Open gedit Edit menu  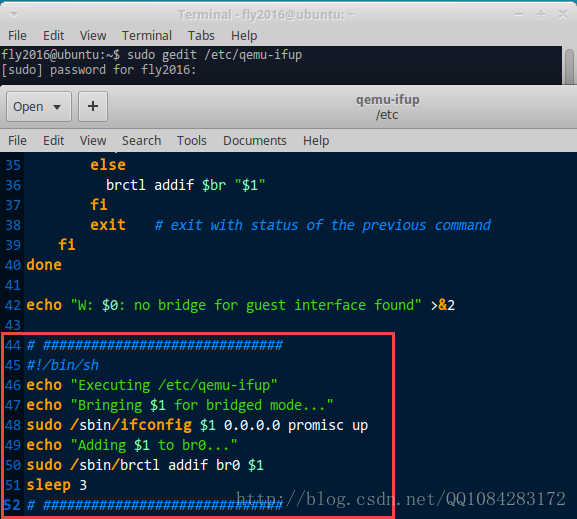point(53,141)
